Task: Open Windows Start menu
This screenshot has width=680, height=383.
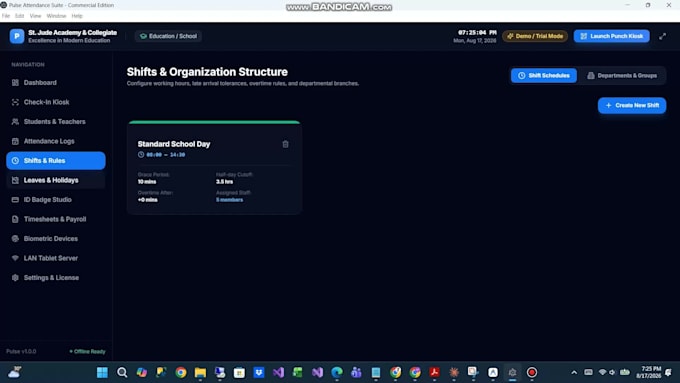Action: (102, 373)
